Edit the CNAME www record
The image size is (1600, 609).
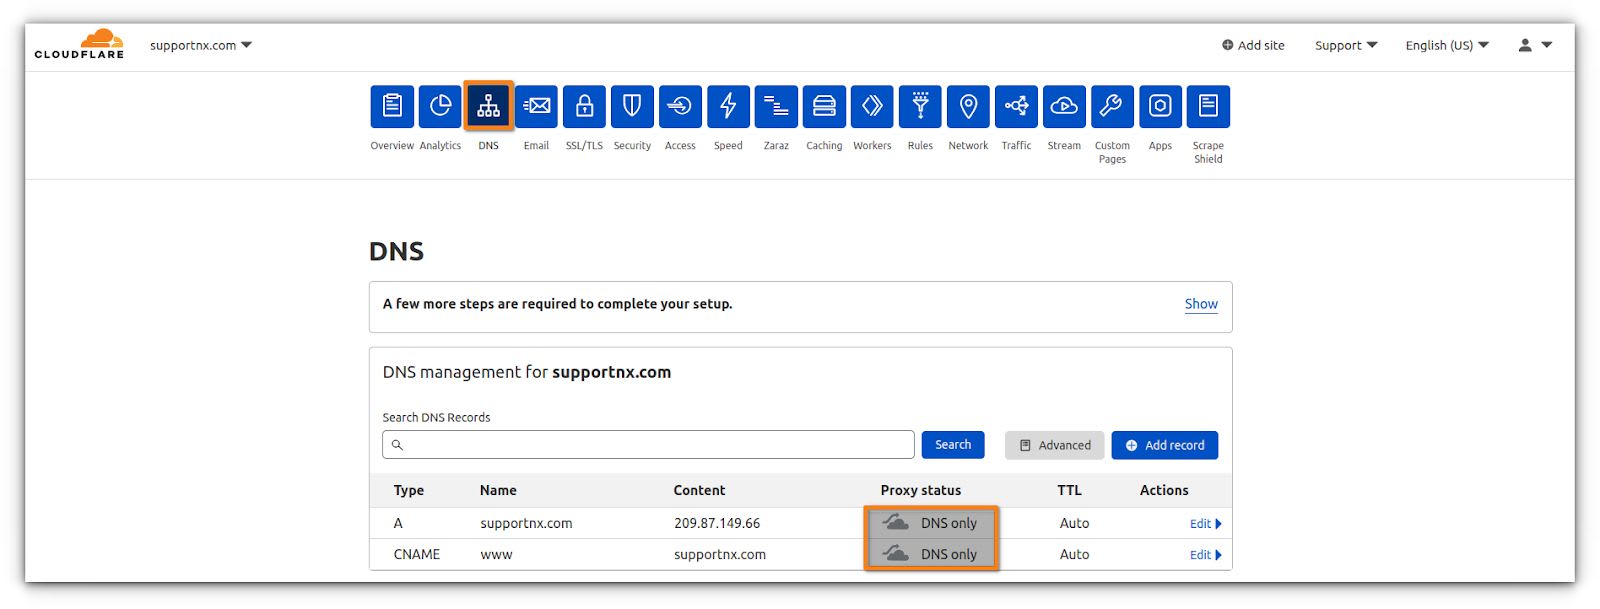(x=1205, y=555)
